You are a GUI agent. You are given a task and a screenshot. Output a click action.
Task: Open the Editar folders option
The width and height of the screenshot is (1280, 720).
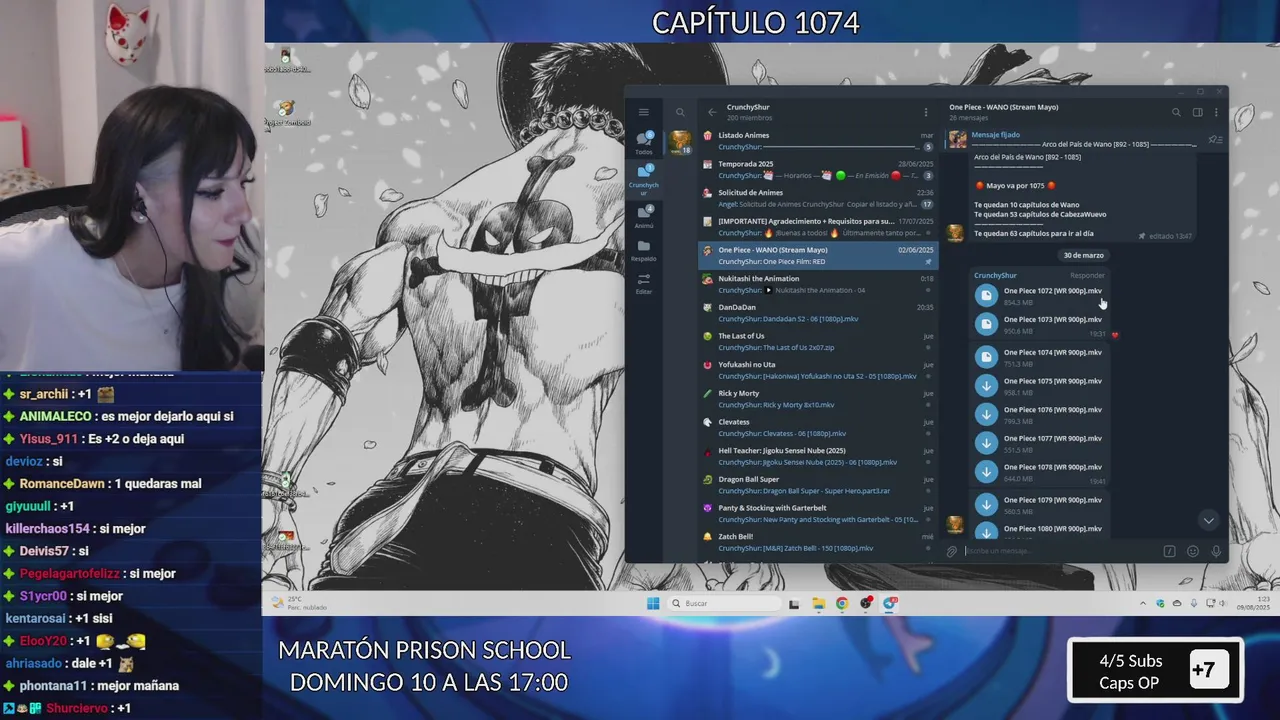(644, 284)
